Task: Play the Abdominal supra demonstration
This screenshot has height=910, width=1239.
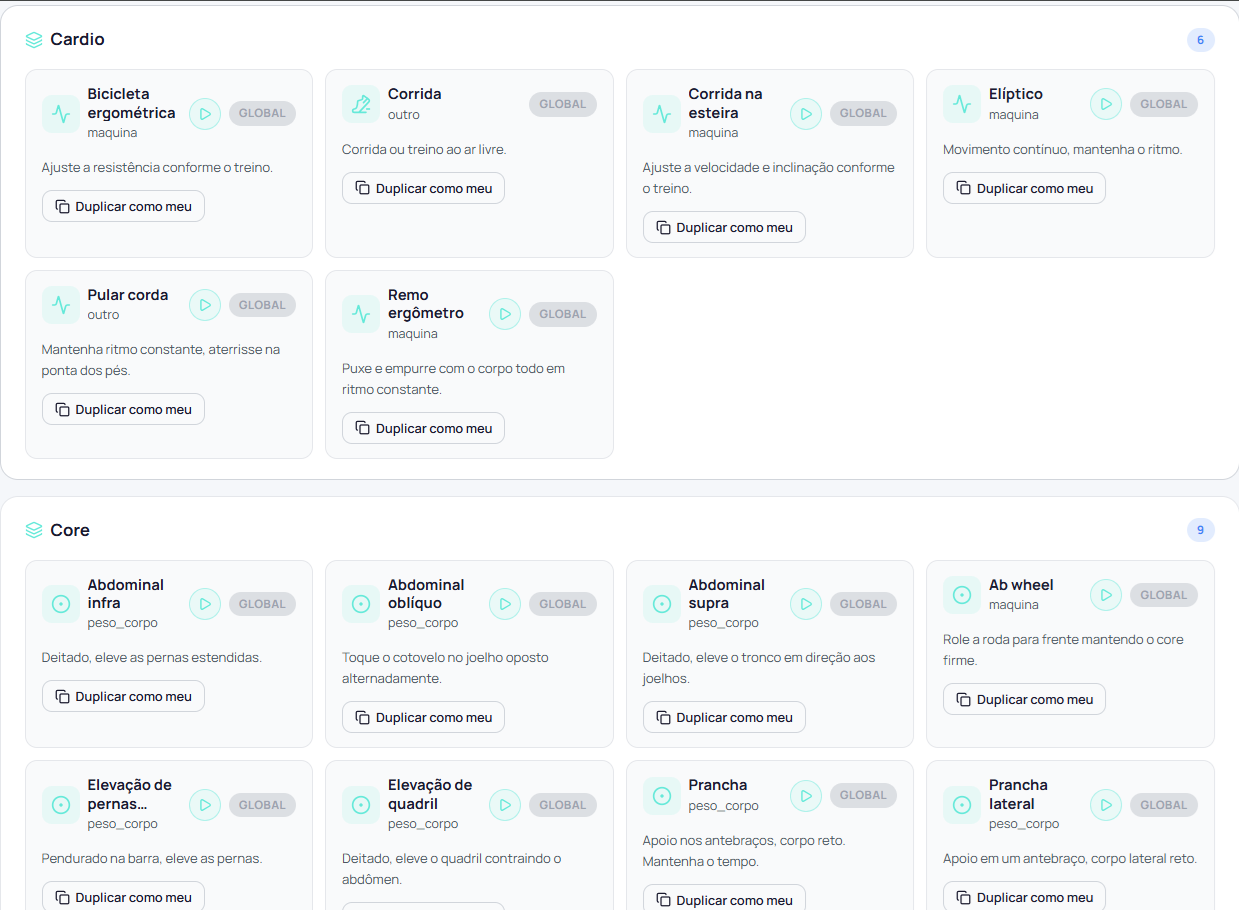Action: [x=806, y=604]
